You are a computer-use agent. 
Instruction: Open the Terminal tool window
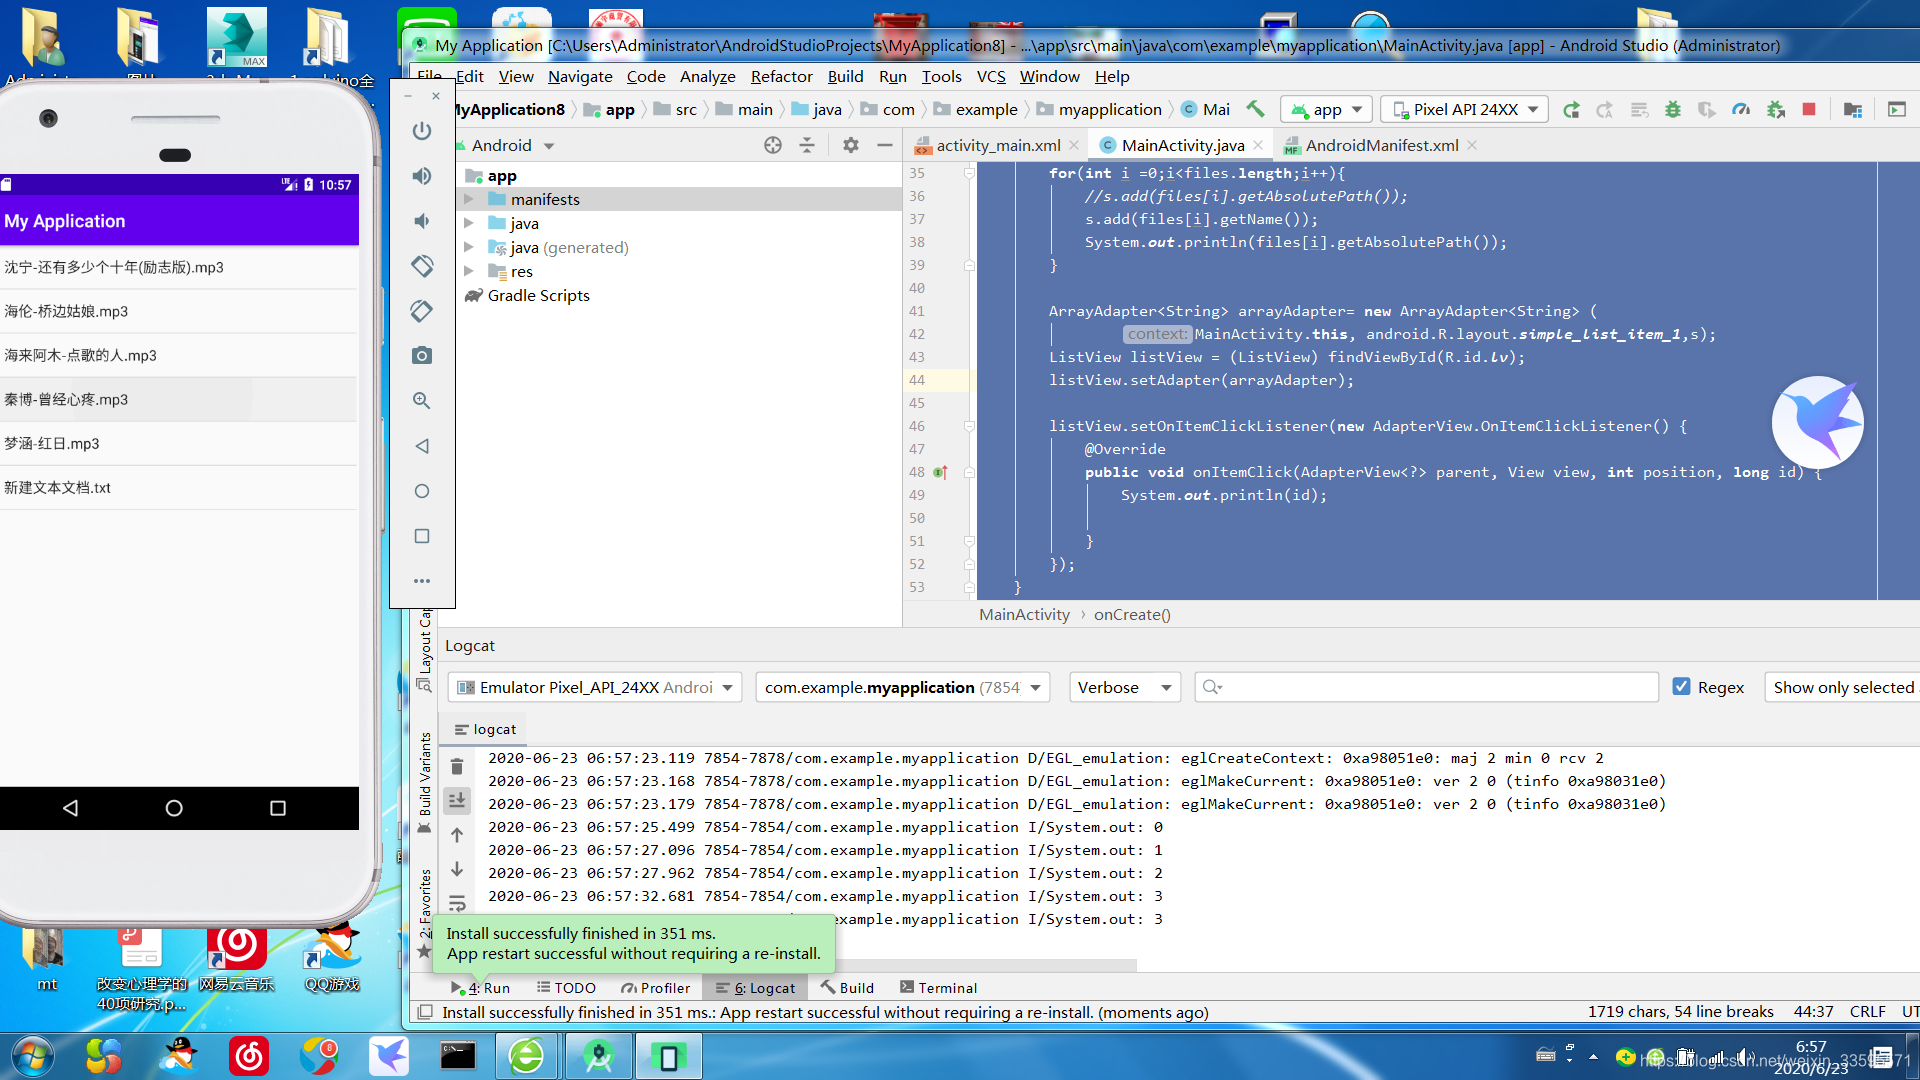pyautogui.click(x=938, y=987)
